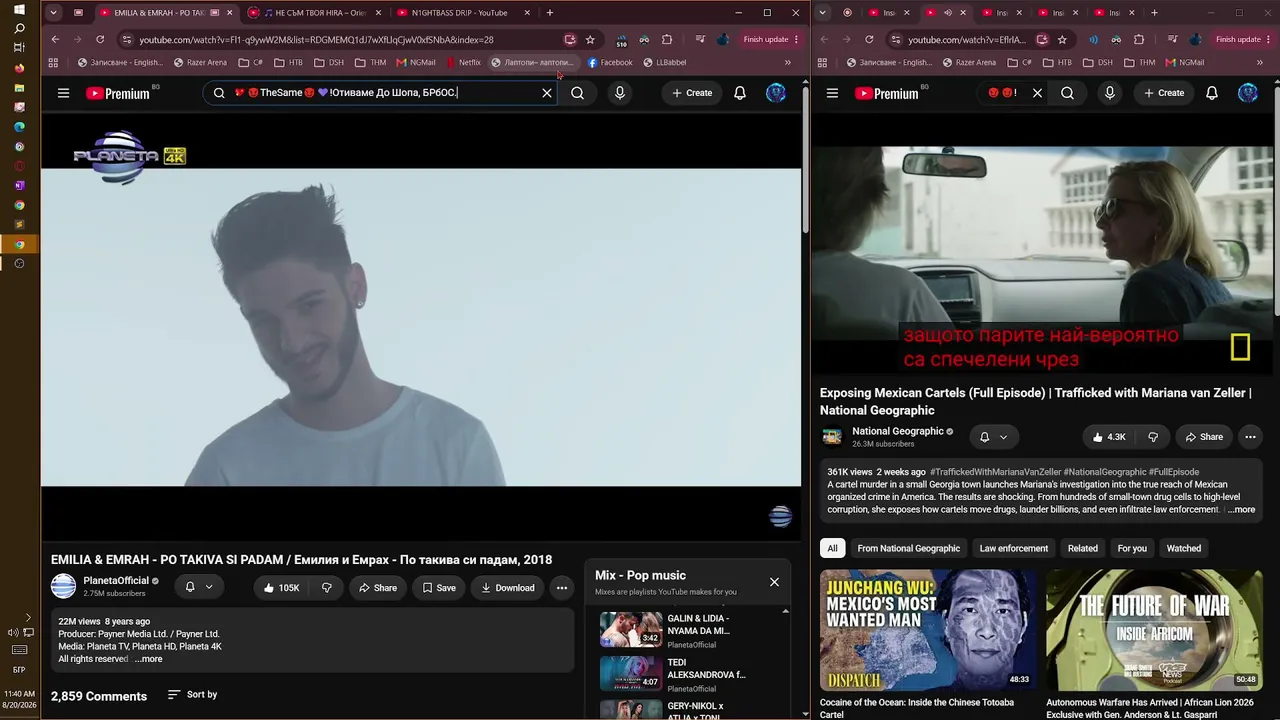Open PlanetaOfficial channel avatar
The width and height of the screenshot is (1280, 720).
point(63,587)
